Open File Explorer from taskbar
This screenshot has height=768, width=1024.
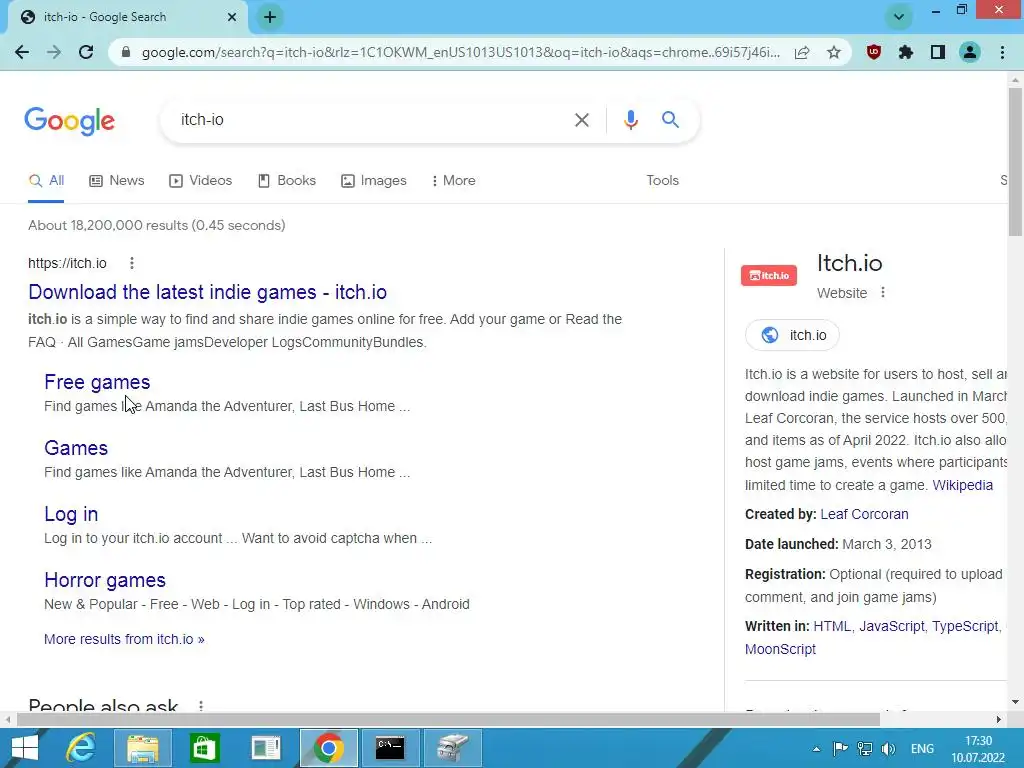143,748
